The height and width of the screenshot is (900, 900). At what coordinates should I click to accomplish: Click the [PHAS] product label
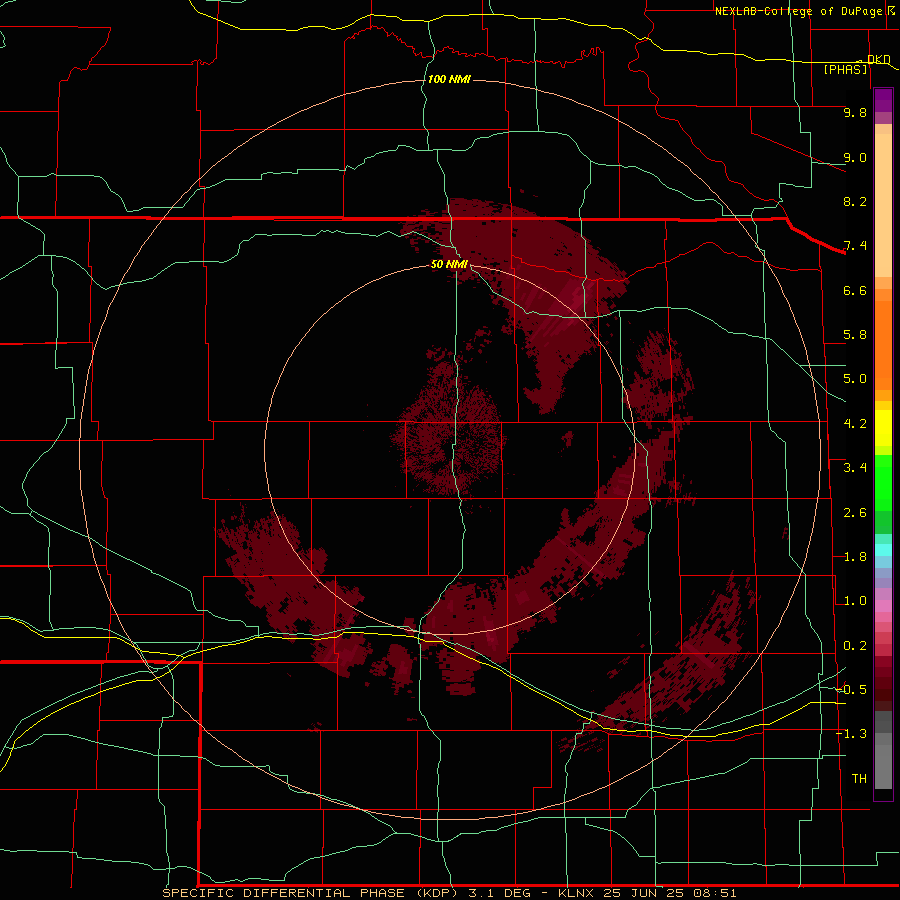tap(845, 70)
